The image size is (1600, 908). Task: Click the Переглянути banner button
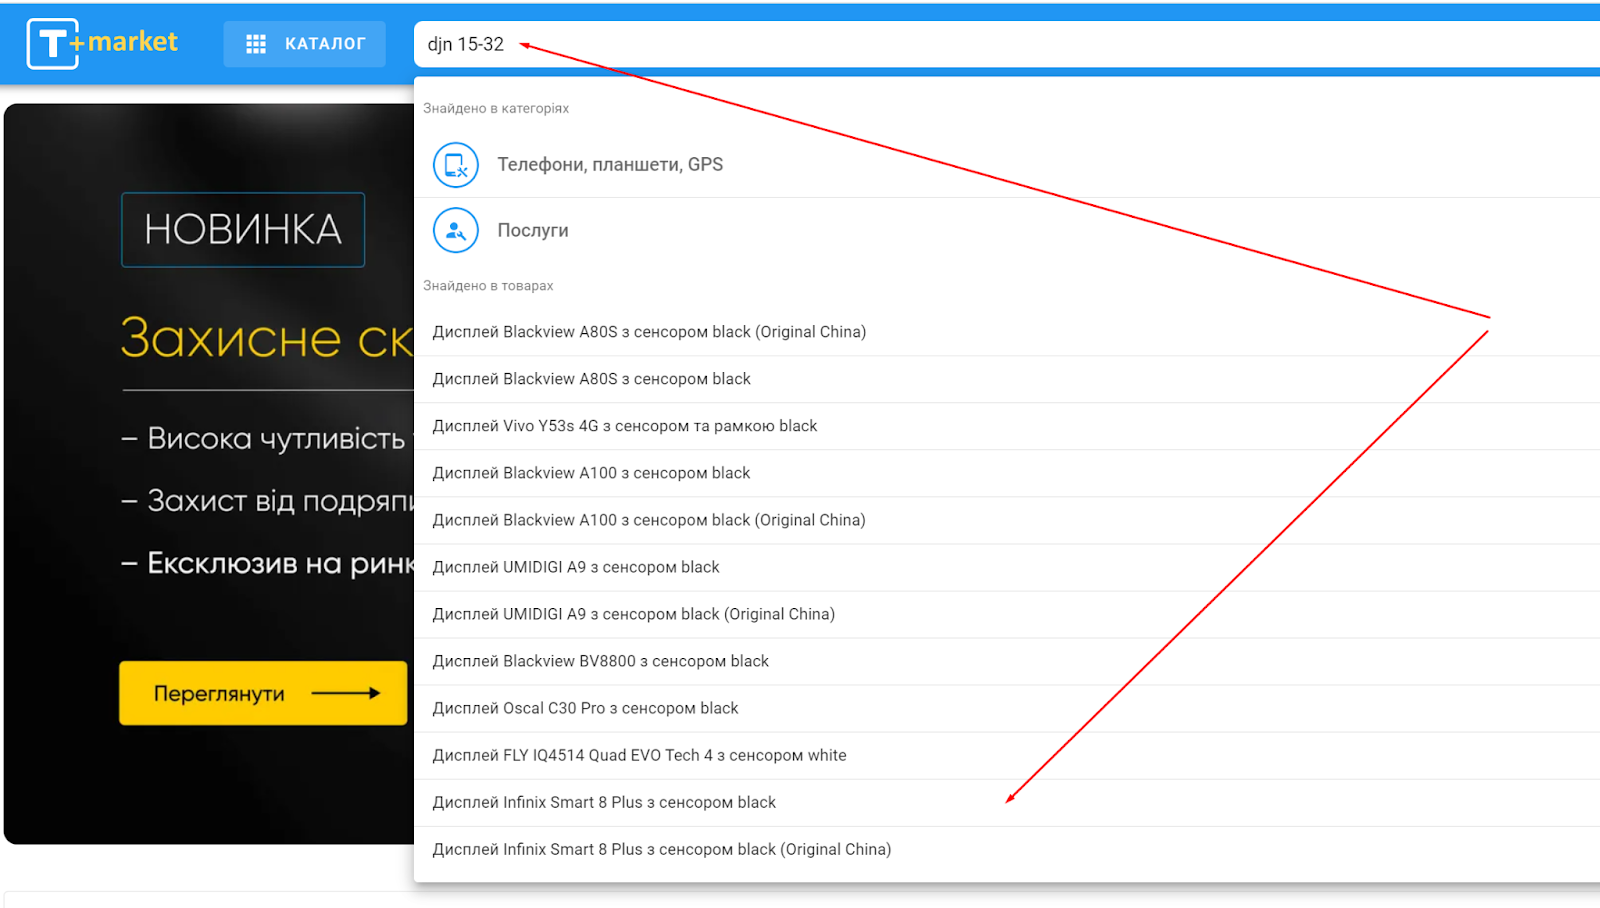[x=263, y=693]
